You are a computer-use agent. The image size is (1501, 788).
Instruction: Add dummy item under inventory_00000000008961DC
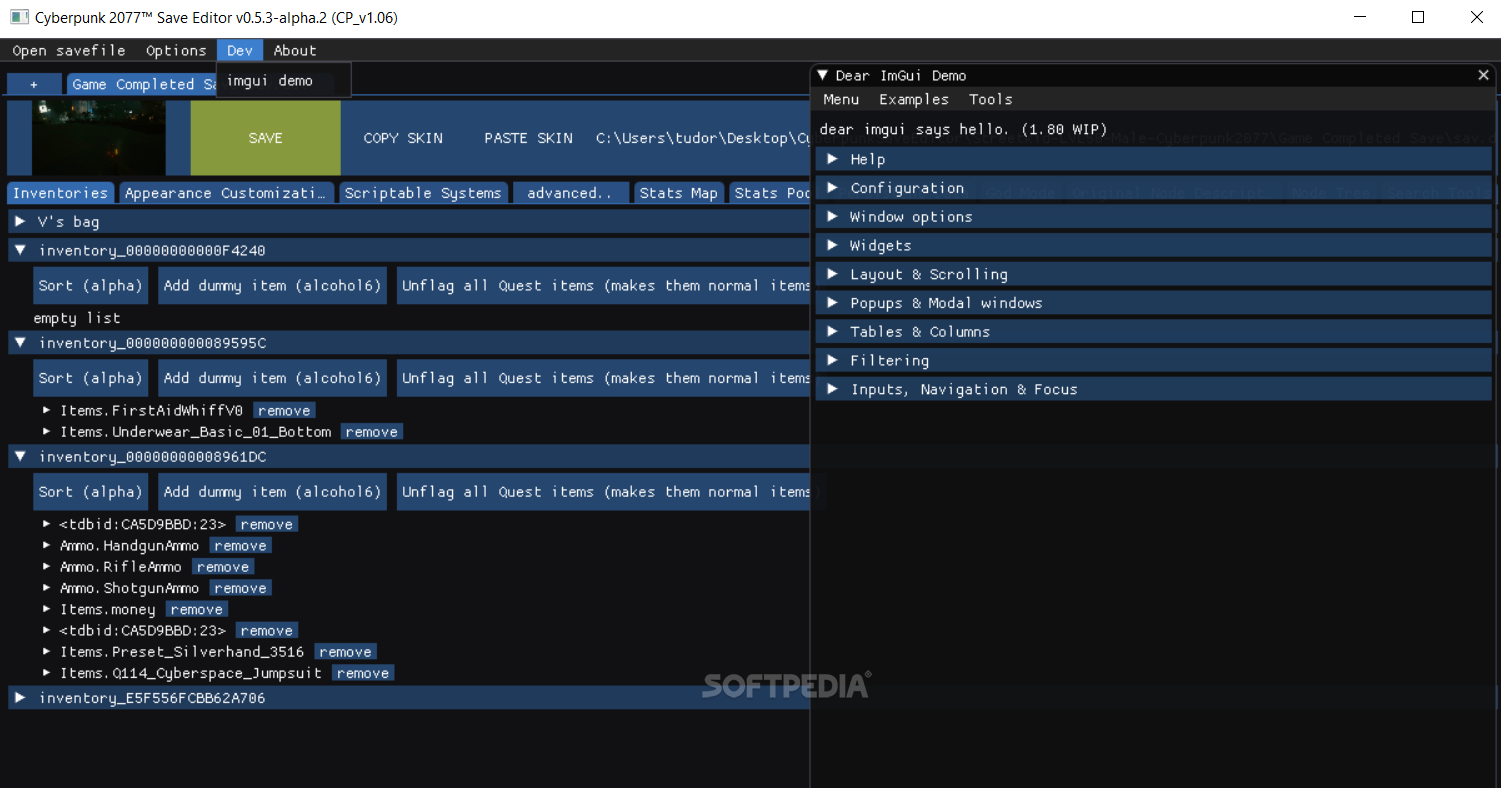click(x=273, y=492)
